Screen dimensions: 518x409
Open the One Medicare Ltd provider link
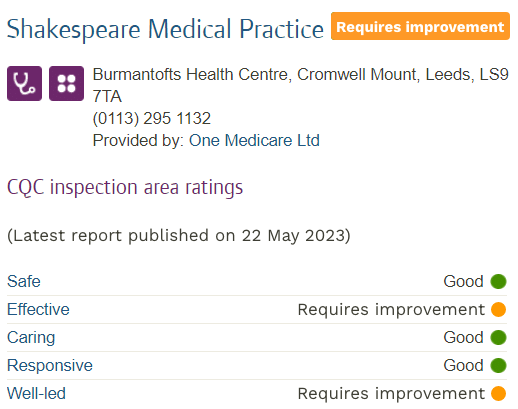tap(254, 140)
